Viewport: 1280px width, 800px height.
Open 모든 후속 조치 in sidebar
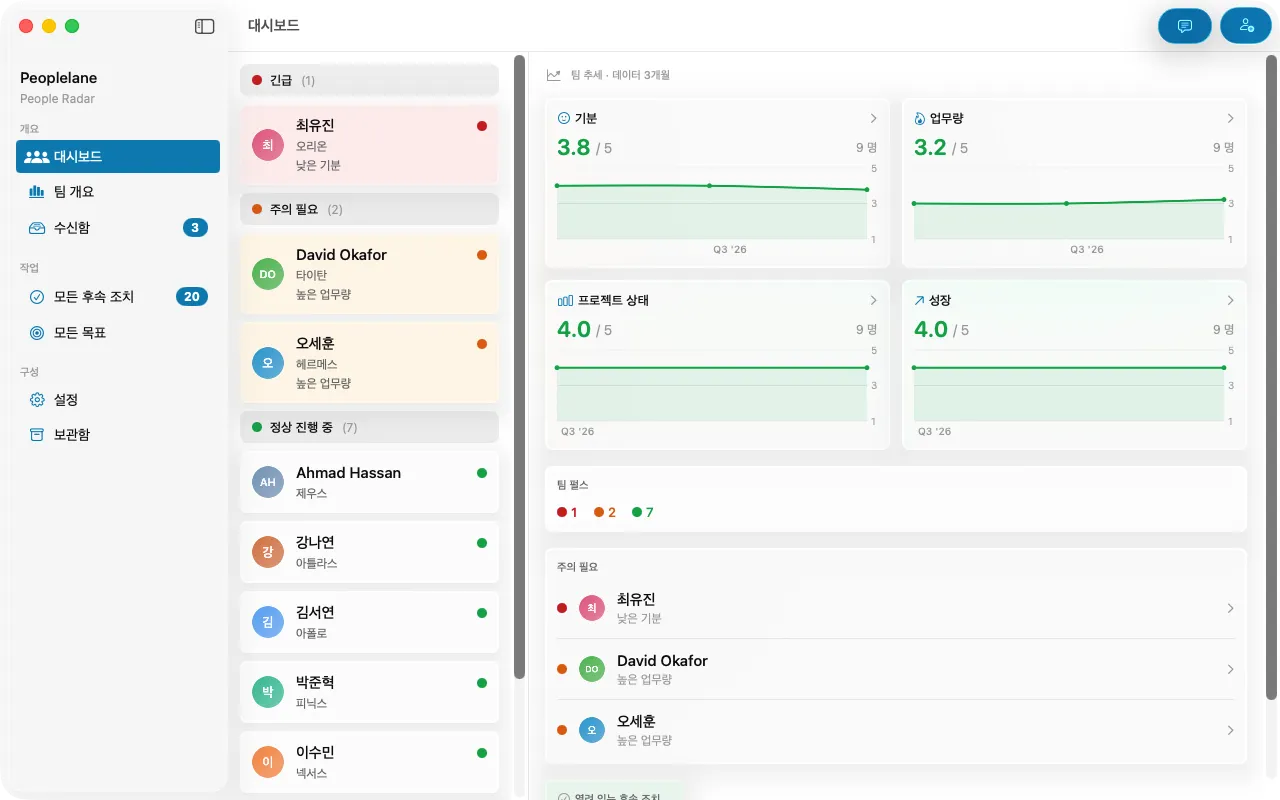tap(118, 297)
